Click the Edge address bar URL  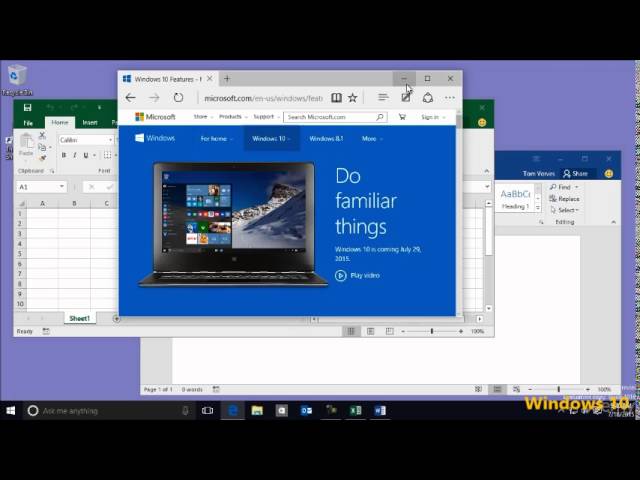pyautogui.click(x=263, y=98)
